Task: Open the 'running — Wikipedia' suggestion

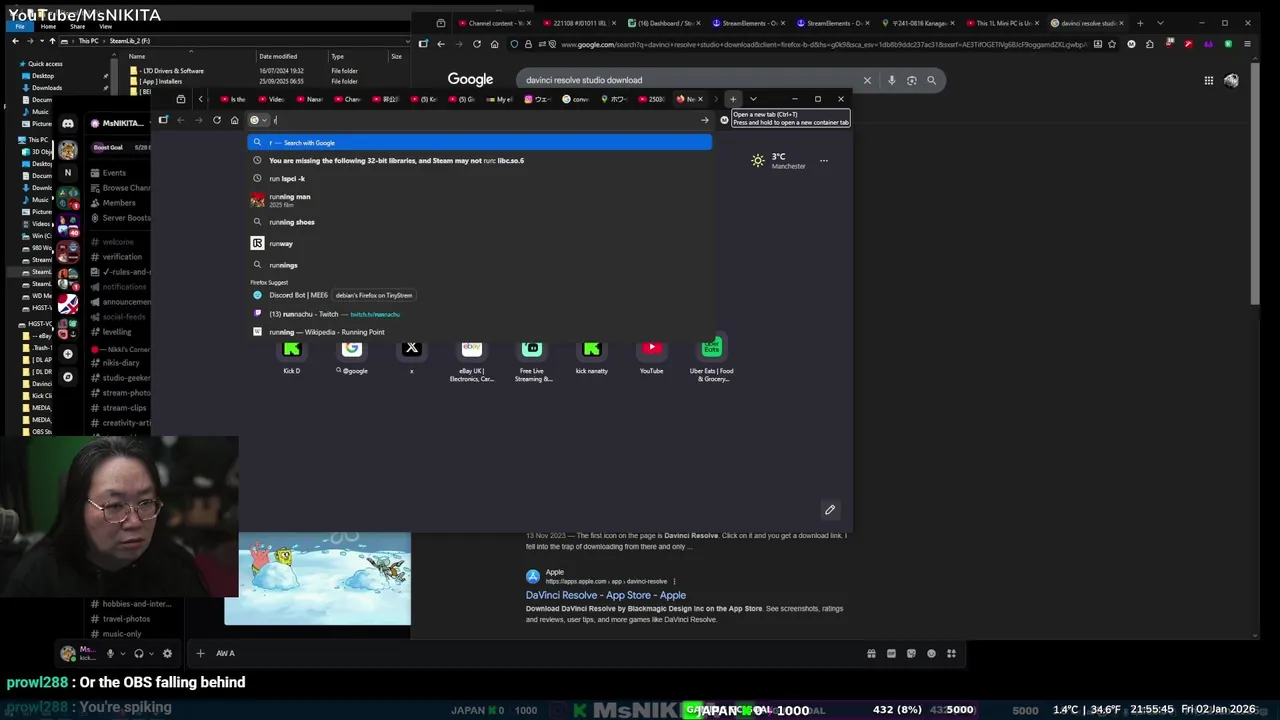Action: coord(480,332)
